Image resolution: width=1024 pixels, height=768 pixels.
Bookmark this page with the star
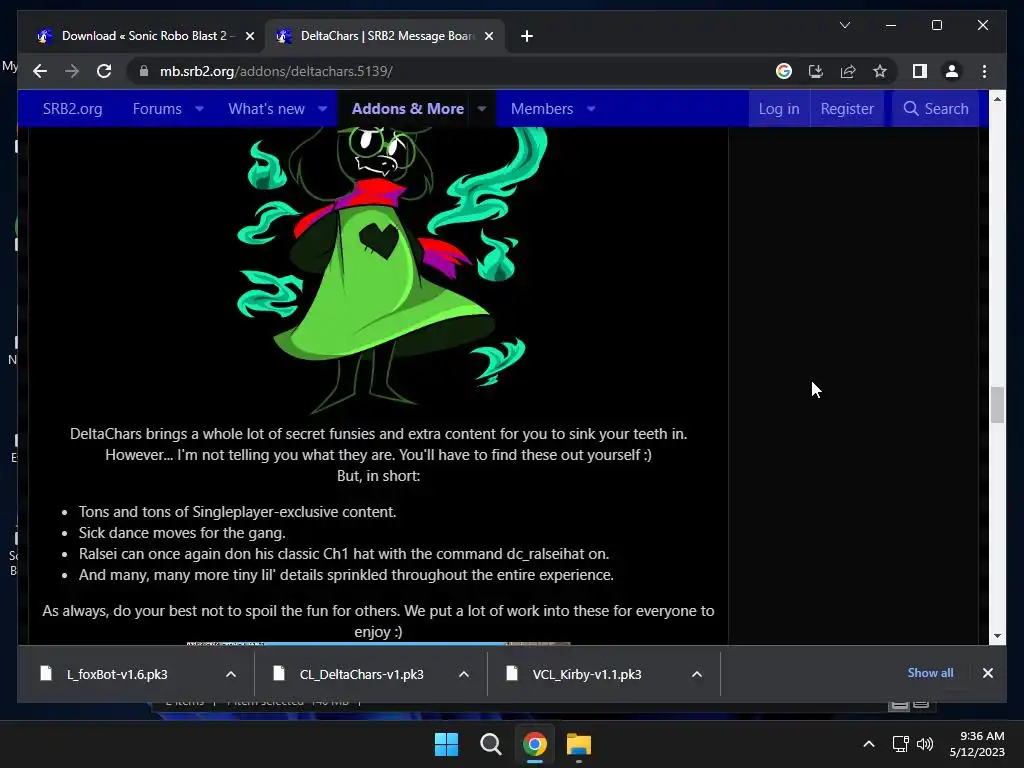tap(880, 71)
